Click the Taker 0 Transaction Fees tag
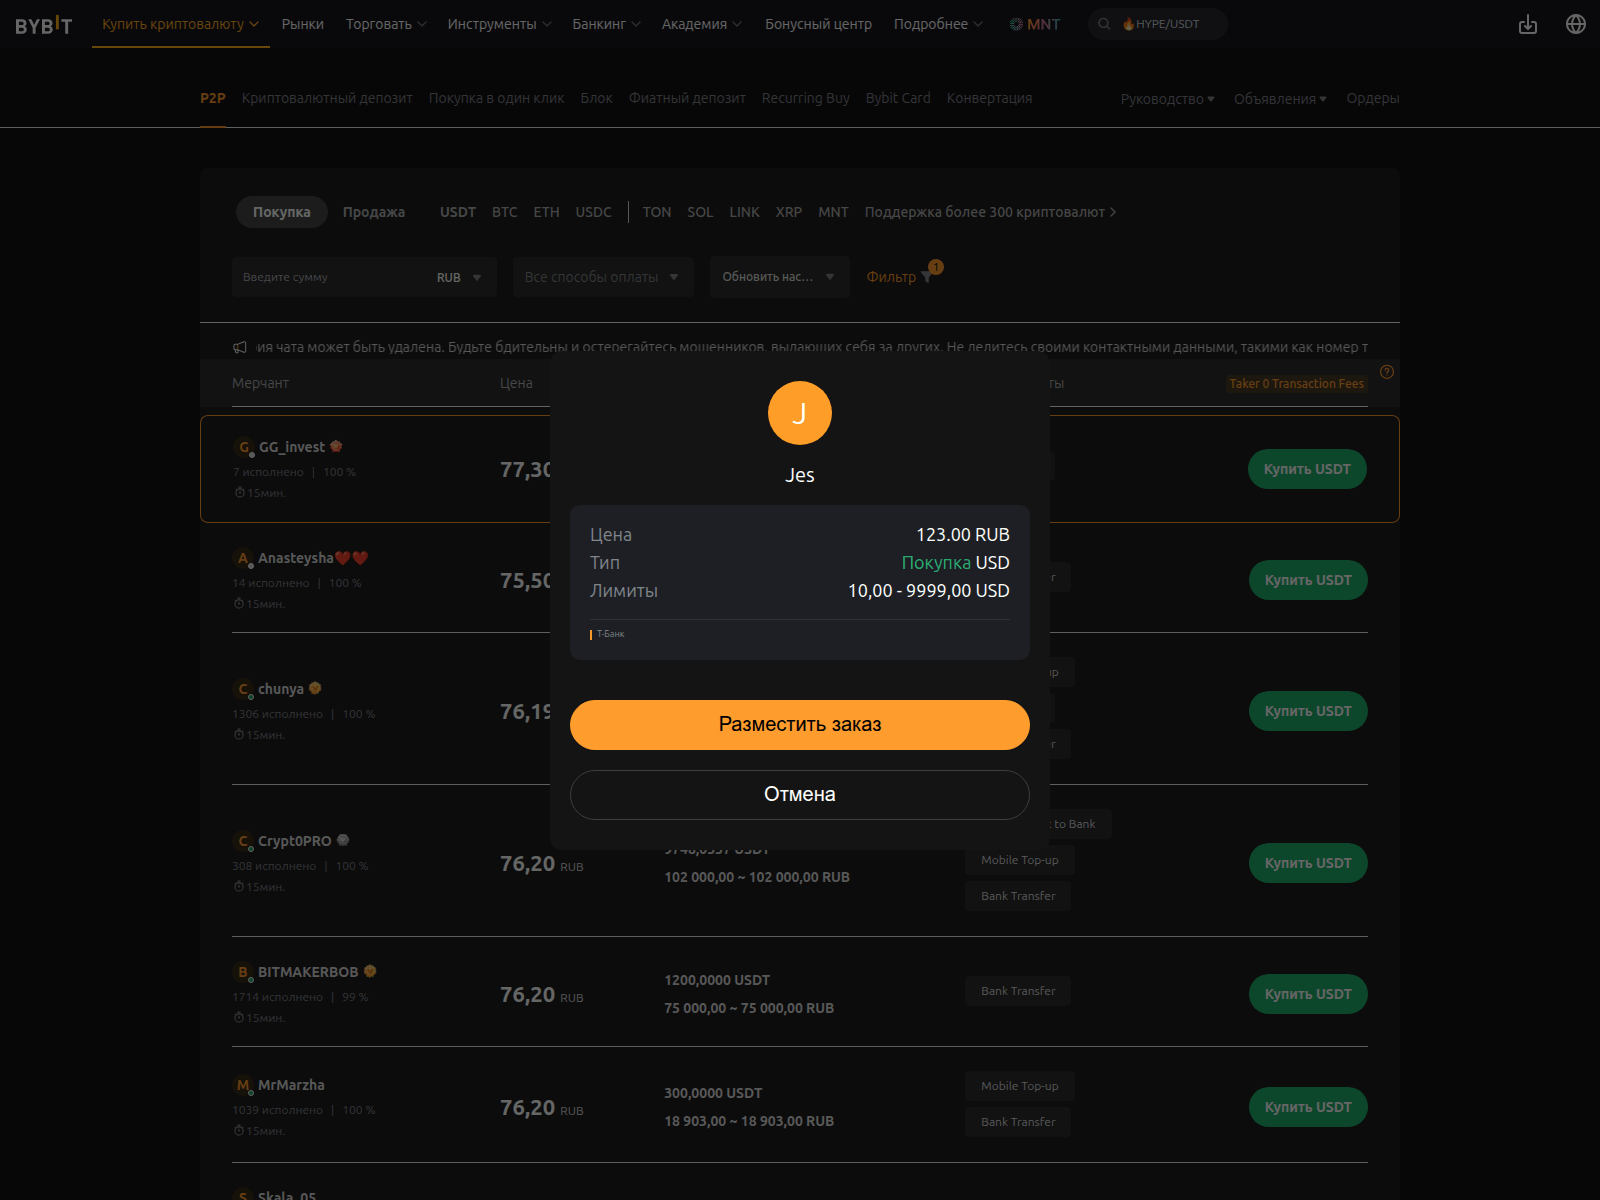Viewport: 1600px width, 1200px height. point(1296,384)
